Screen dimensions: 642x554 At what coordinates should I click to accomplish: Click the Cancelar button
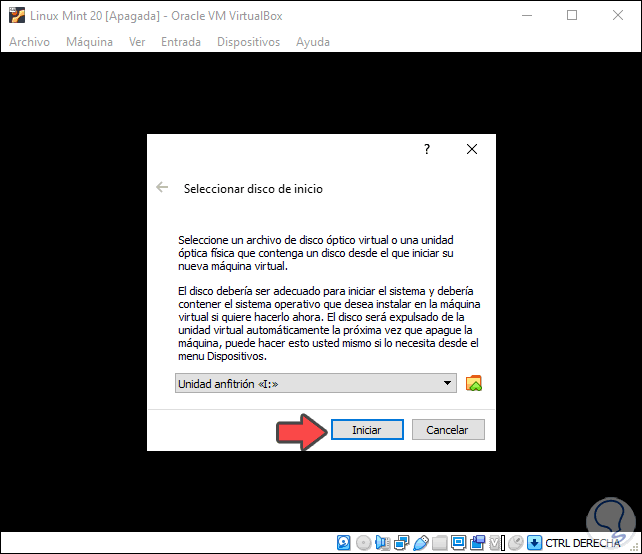coord(448,430)
